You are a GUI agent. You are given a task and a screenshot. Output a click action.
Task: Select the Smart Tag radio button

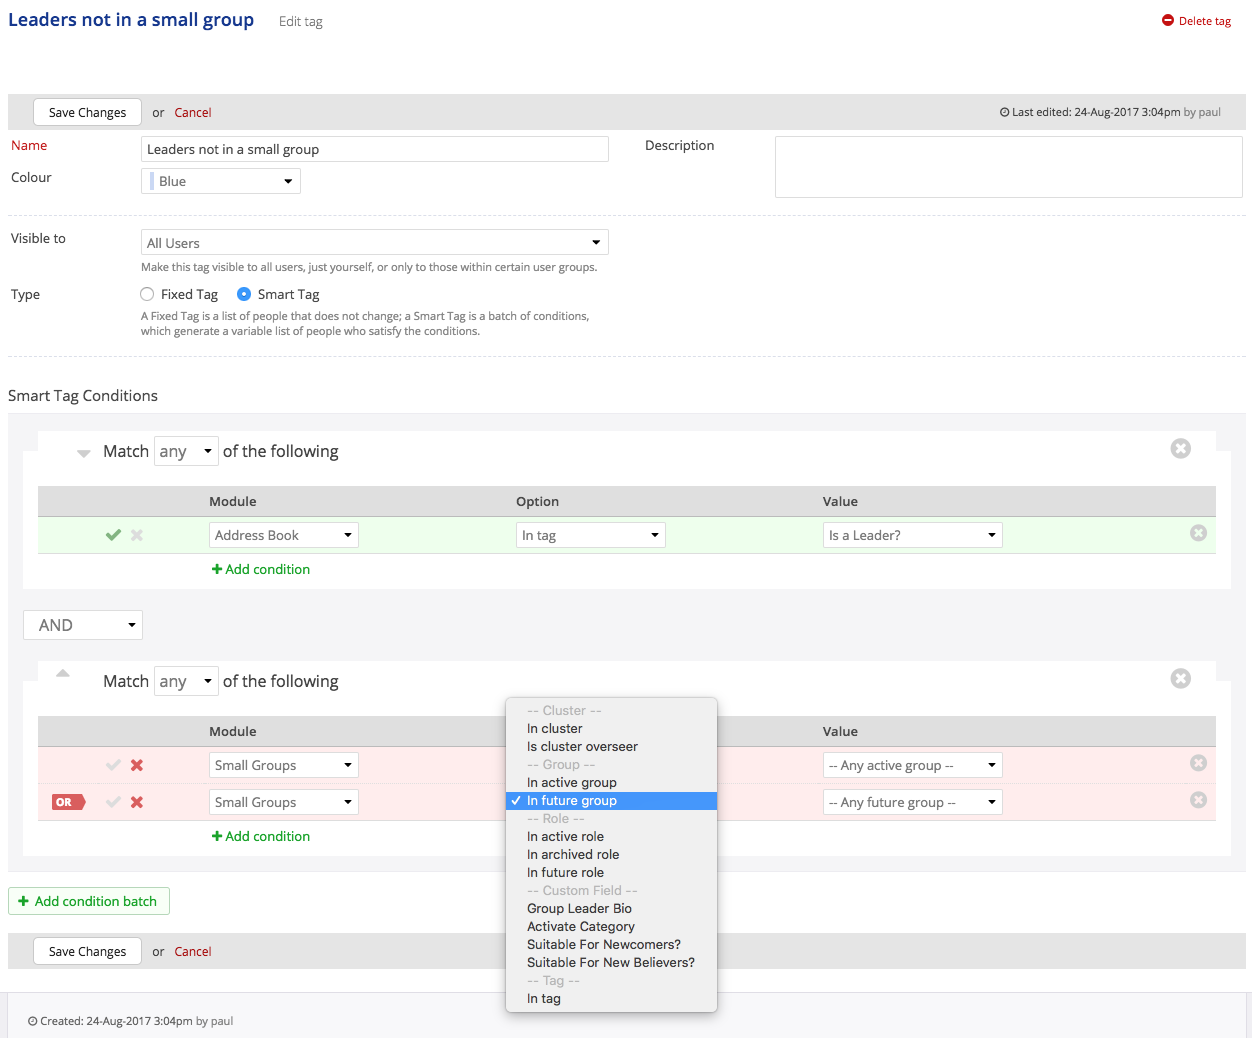click(244, 294)
